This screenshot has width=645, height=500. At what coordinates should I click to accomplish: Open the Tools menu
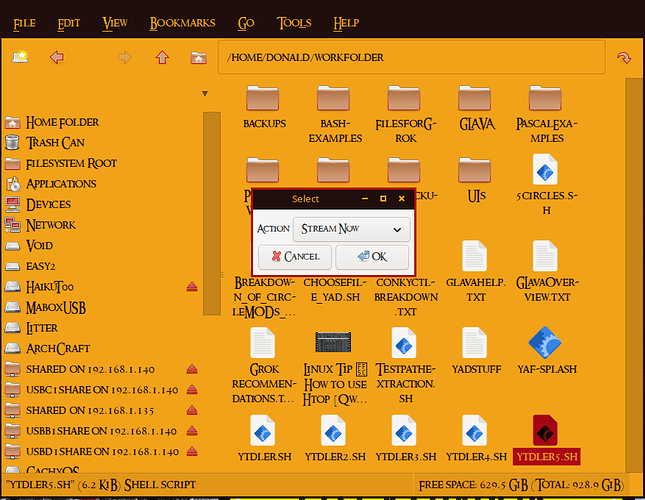coord(294,22)
